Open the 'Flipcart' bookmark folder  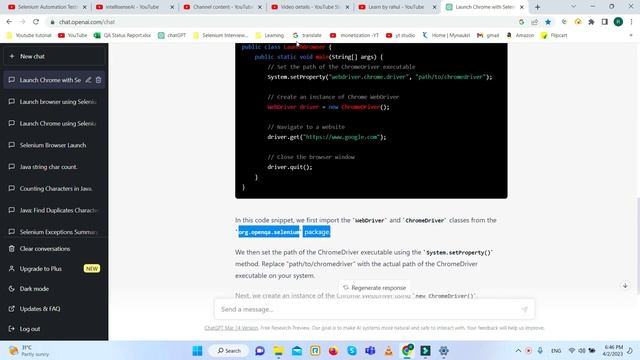tap(554, 36)
